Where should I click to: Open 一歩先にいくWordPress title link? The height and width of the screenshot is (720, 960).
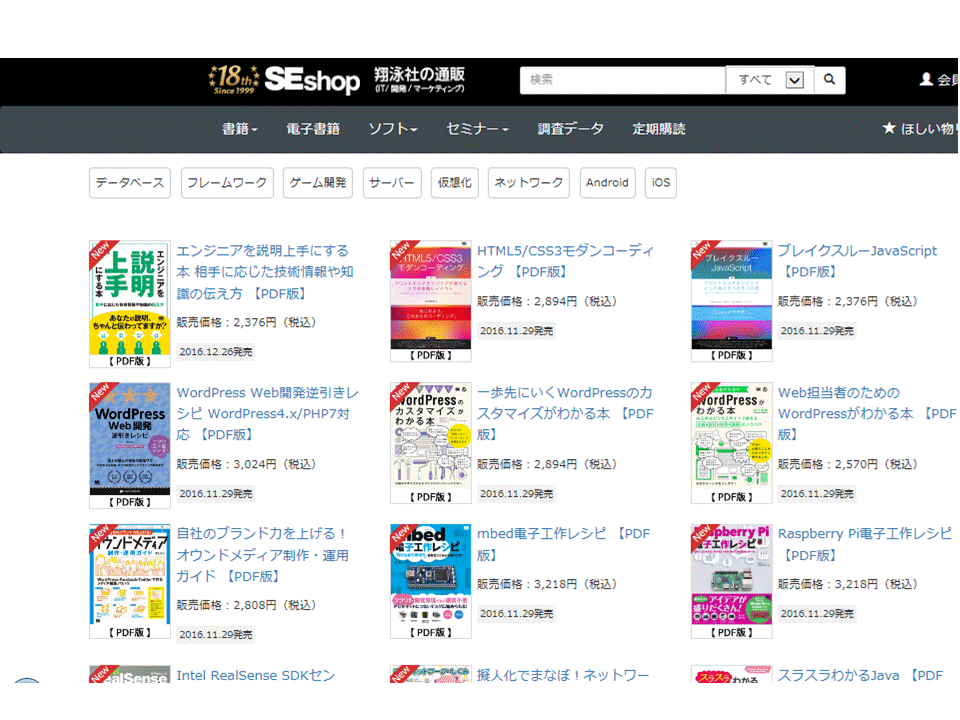[565, 413]
